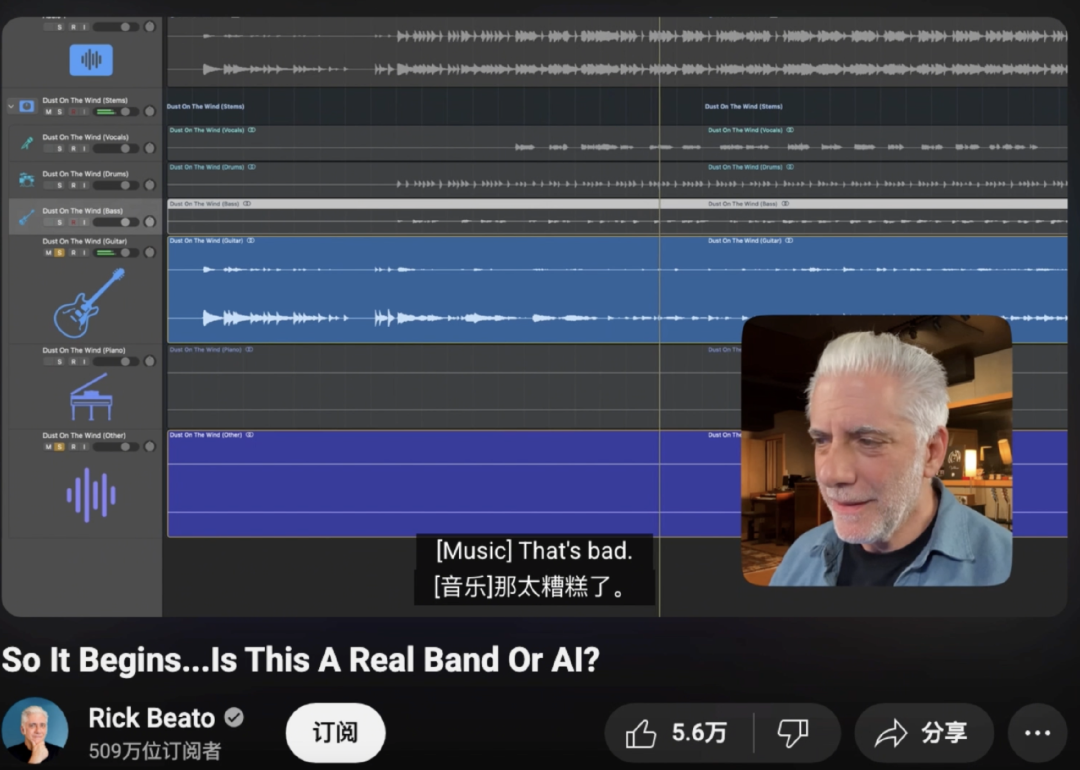This screenshot has width=1080, height=770.
Task: Select the 'Dust On The Wind (Stems)' track header name
Action: [85, 101]
